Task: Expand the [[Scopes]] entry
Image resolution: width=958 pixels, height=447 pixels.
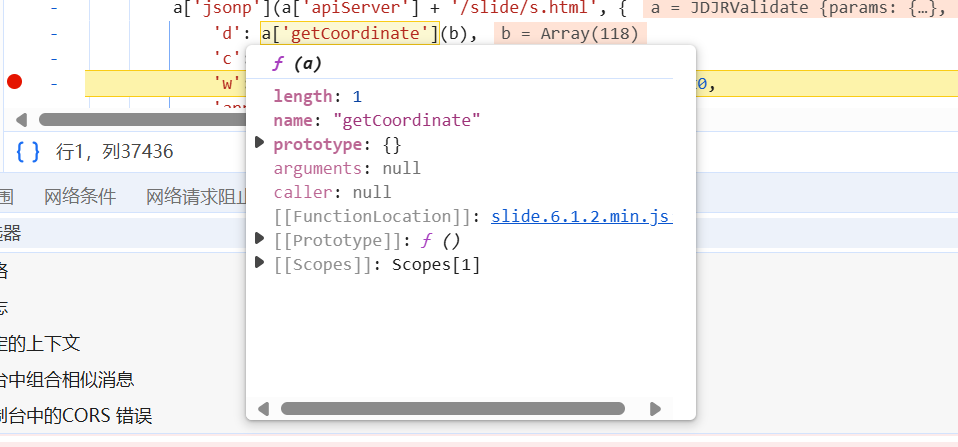Action: pos(261,264)
